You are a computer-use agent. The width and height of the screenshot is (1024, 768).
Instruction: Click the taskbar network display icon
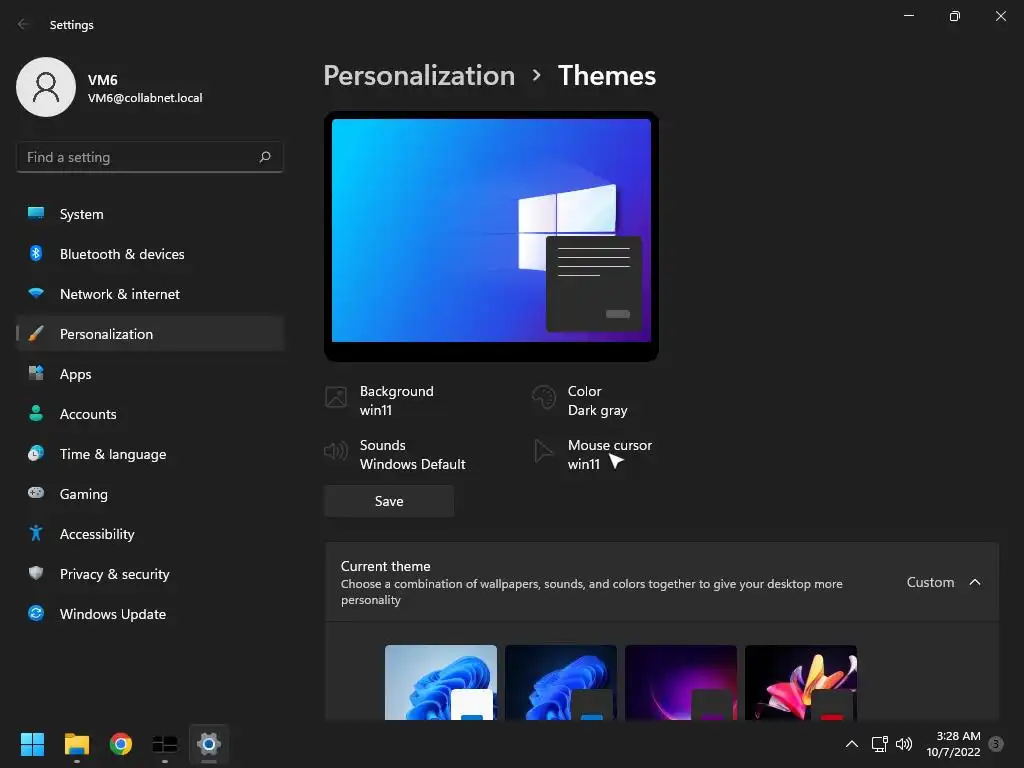point(879,744)
